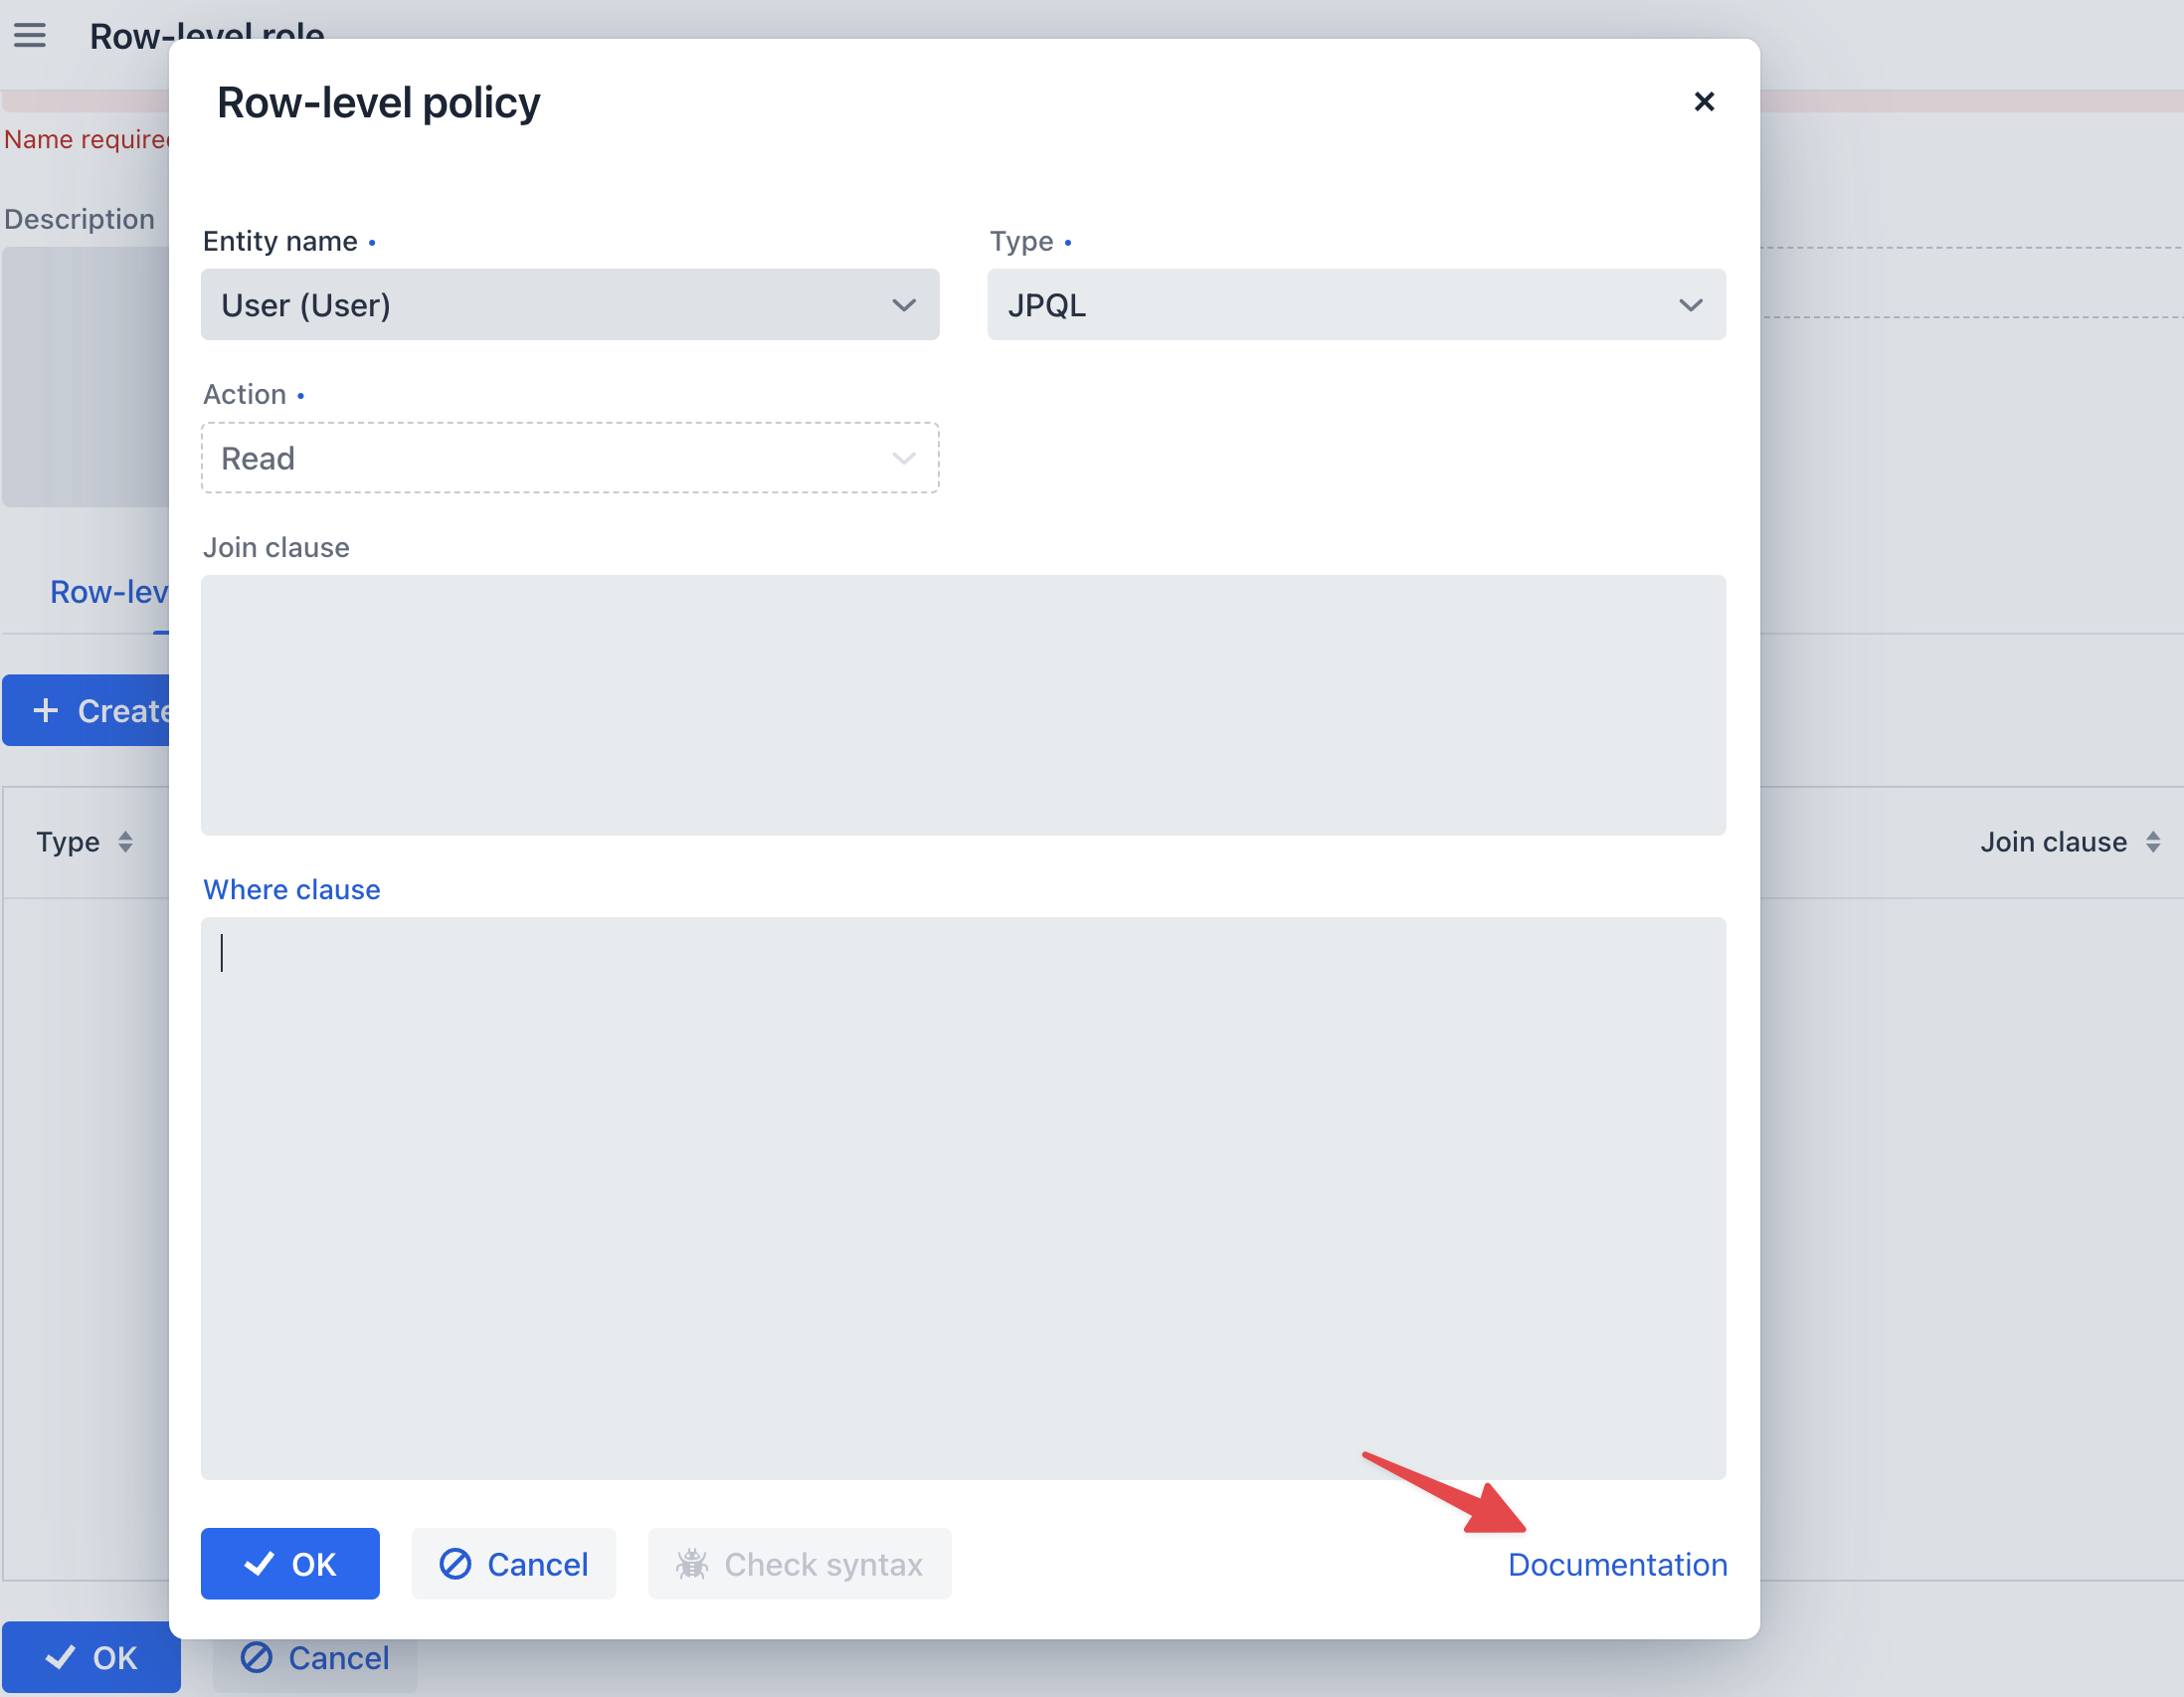Click the plus icon on the Create button

45,710
